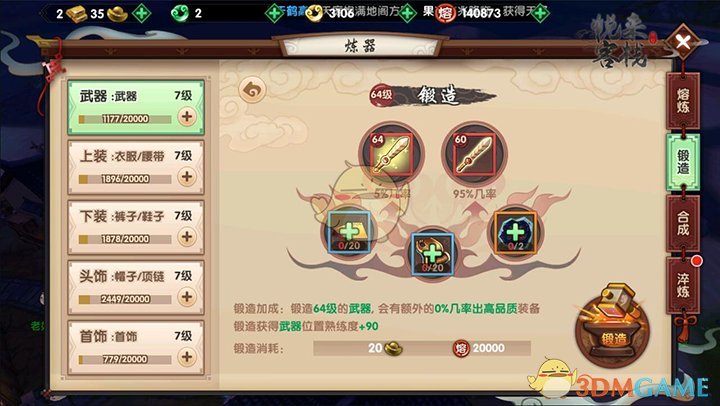Add the middle blue-framed material slot
Viewport: 720px width, 406px height.
point(433,254)
